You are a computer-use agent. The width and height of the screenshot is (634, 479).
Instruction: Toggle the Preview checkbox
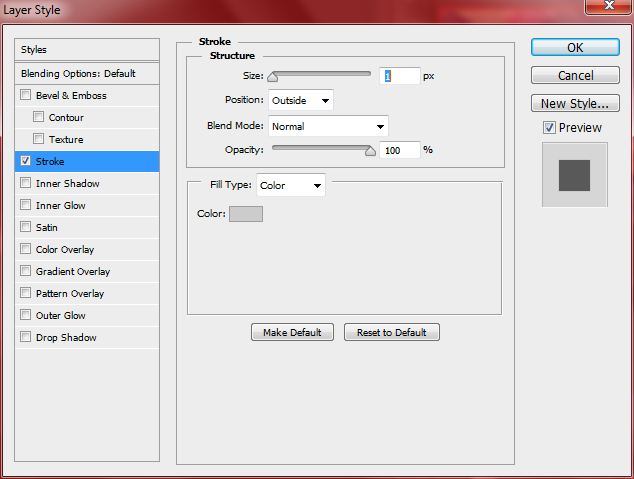pyautogui.click(x=549, y=128)
